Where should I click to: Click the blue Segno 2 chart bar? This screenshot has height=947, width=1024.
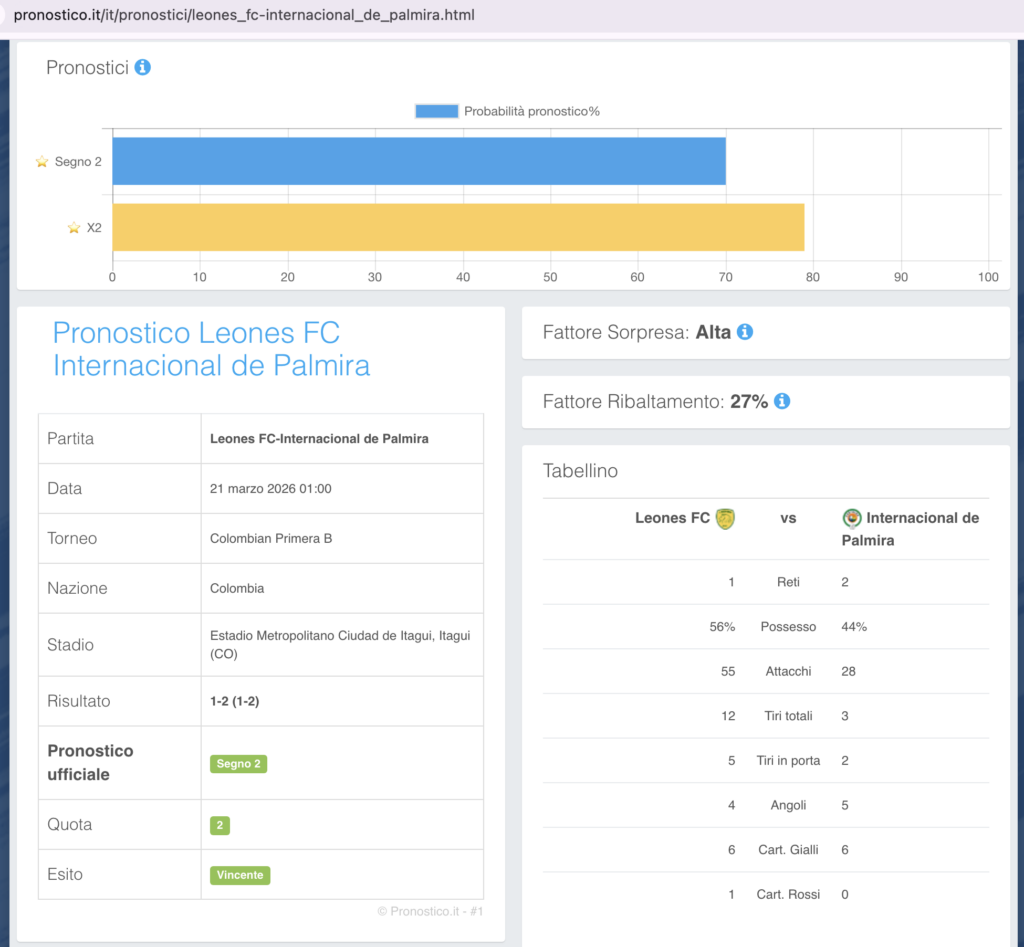point(418,162)
